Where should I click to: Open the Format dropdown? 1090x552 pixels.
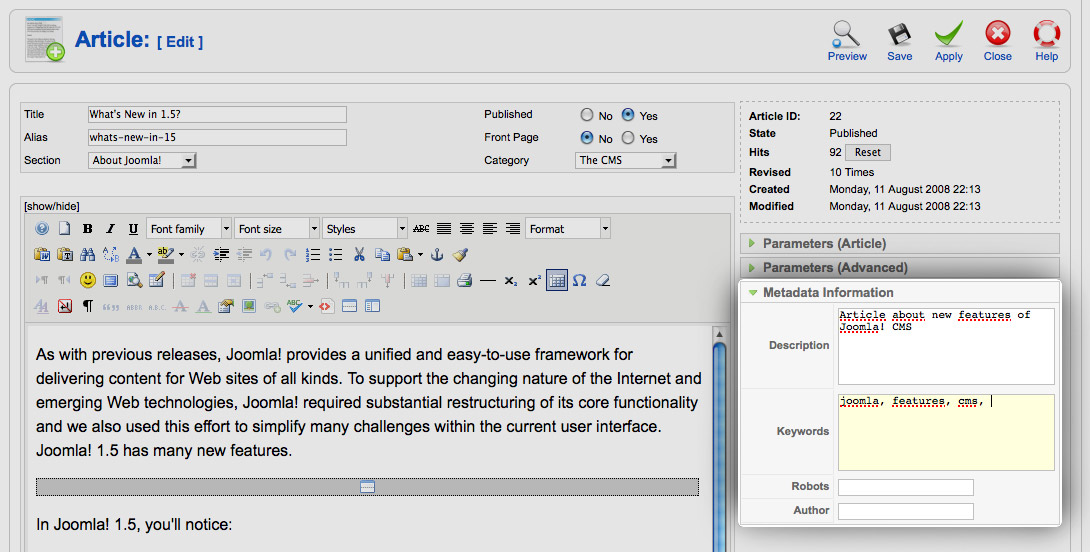click(568, 229)
